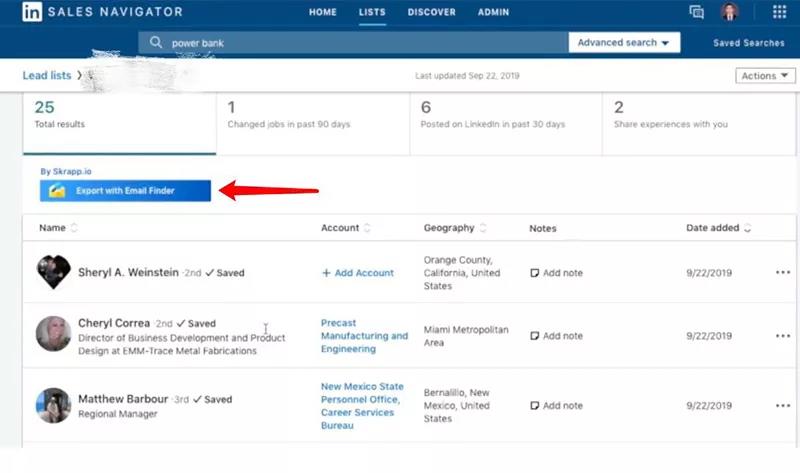Select Cheryl Correa's profile photo
This screenshot has height=473, width=800.
pos(53,334)
